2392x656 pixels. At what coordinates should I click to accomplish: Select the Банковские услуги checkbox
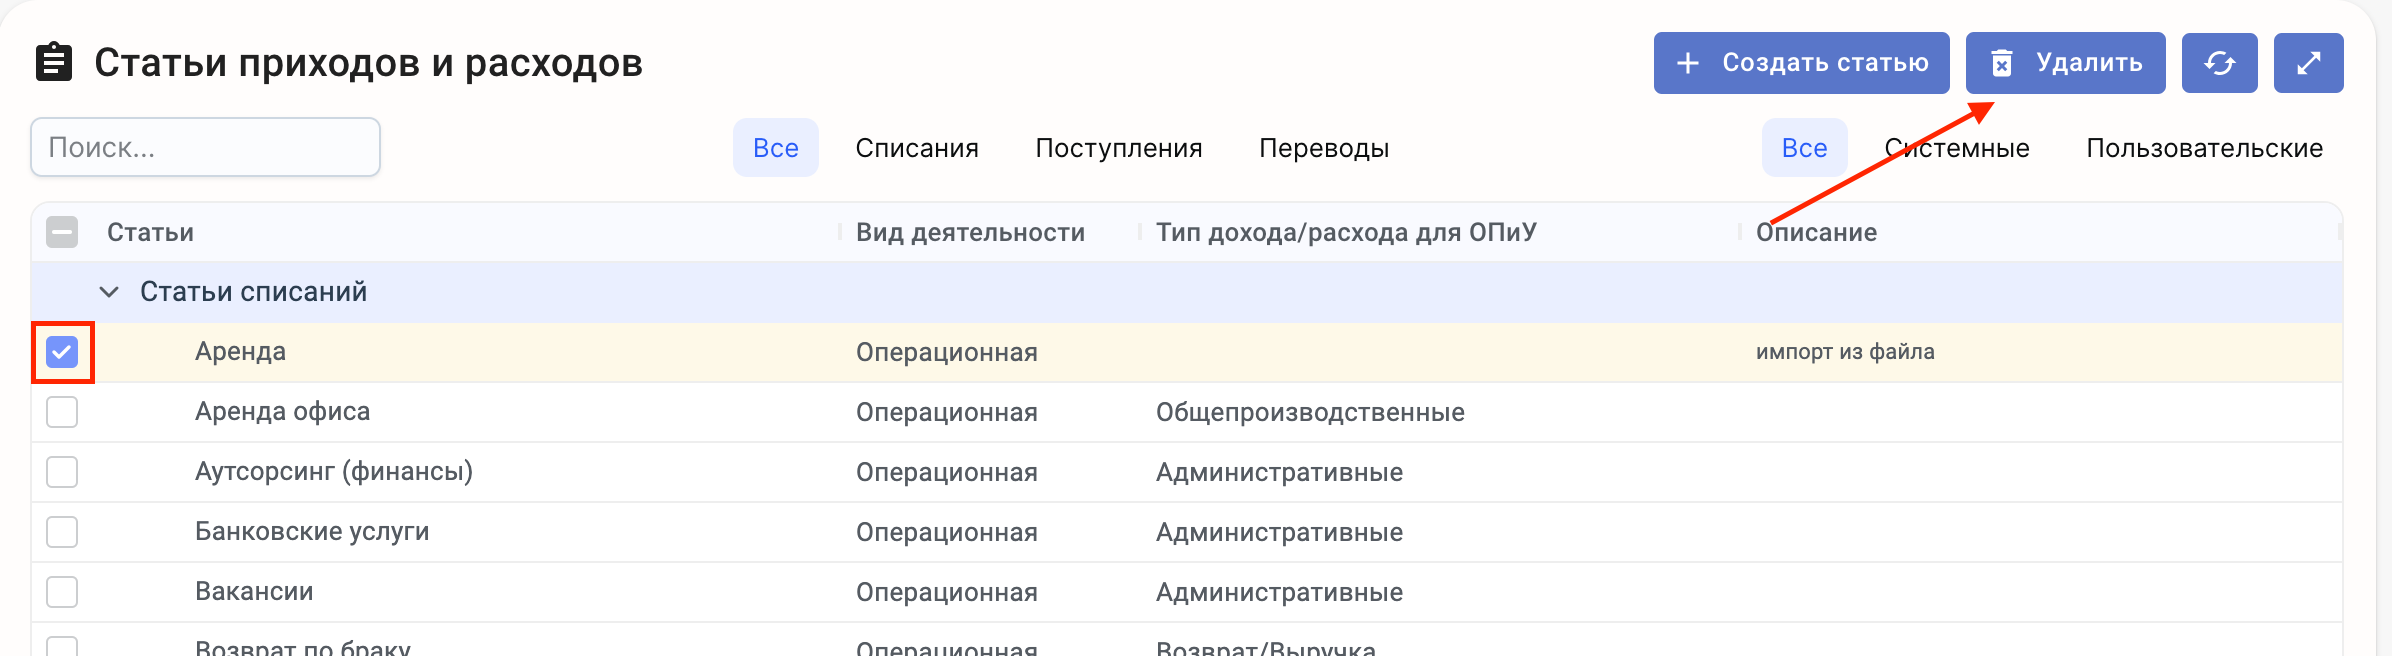pyautogui.click(x=62, y=532)
